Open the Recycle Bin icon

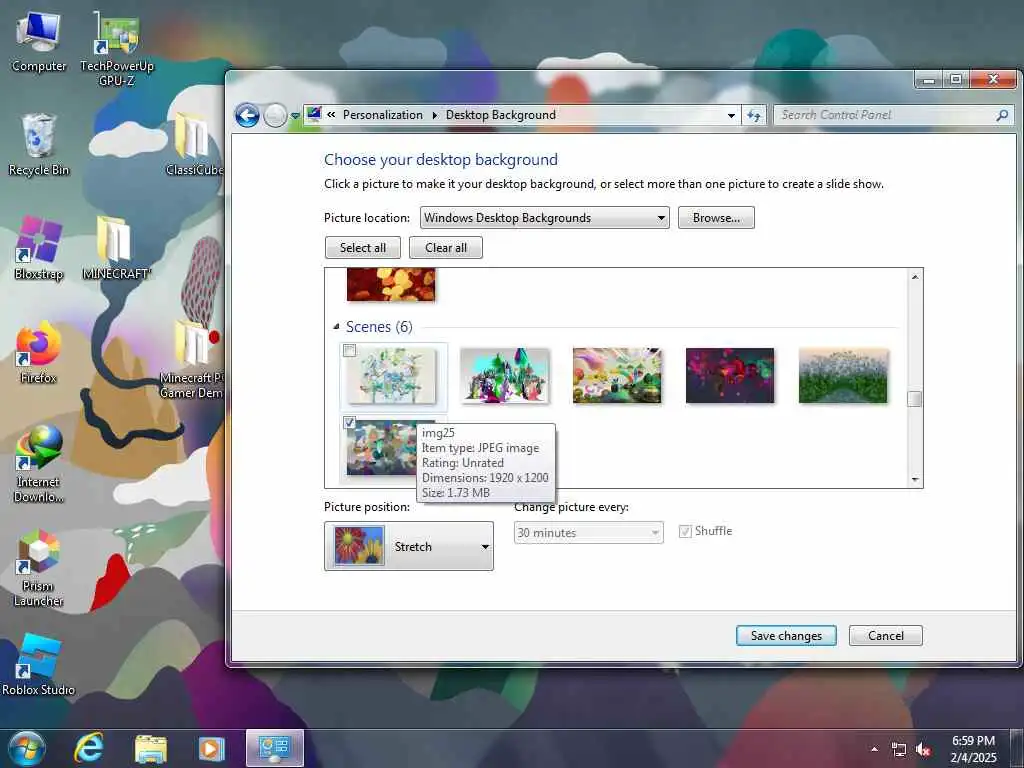39,145
